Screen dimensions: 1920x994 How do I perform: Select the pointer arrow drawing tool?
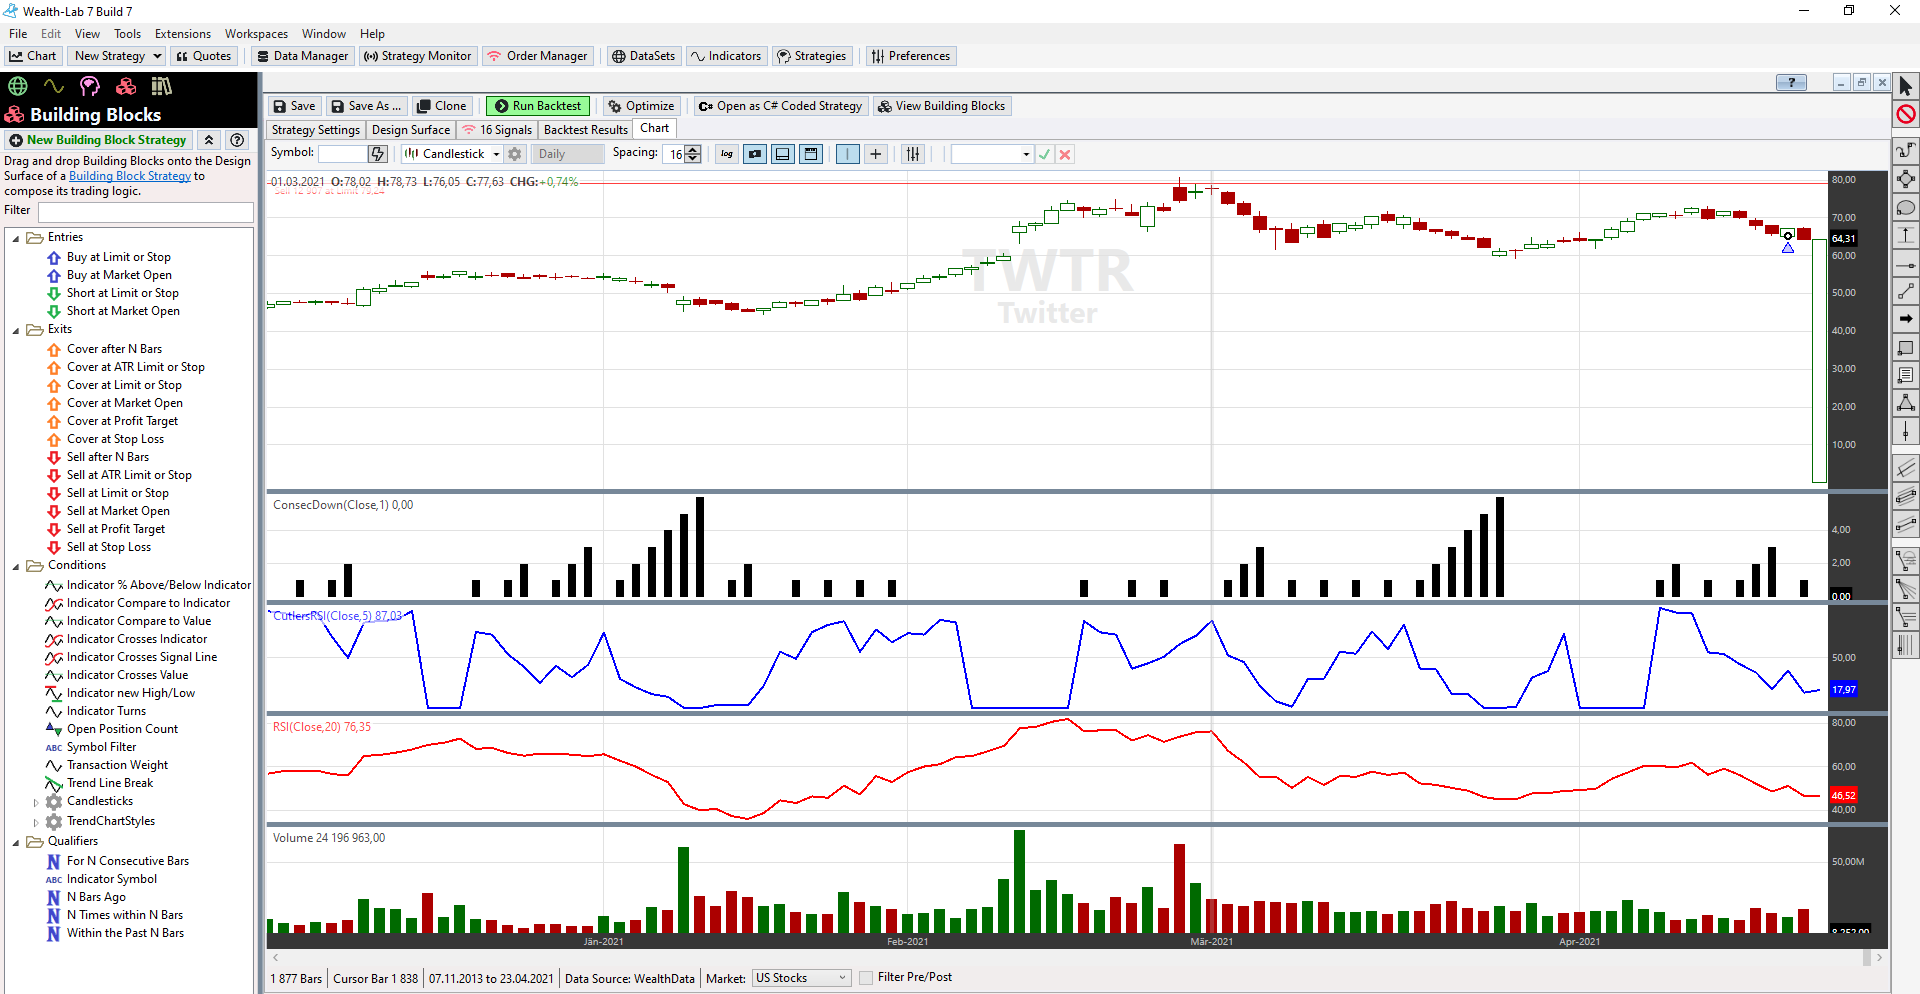pos(1906,87)
